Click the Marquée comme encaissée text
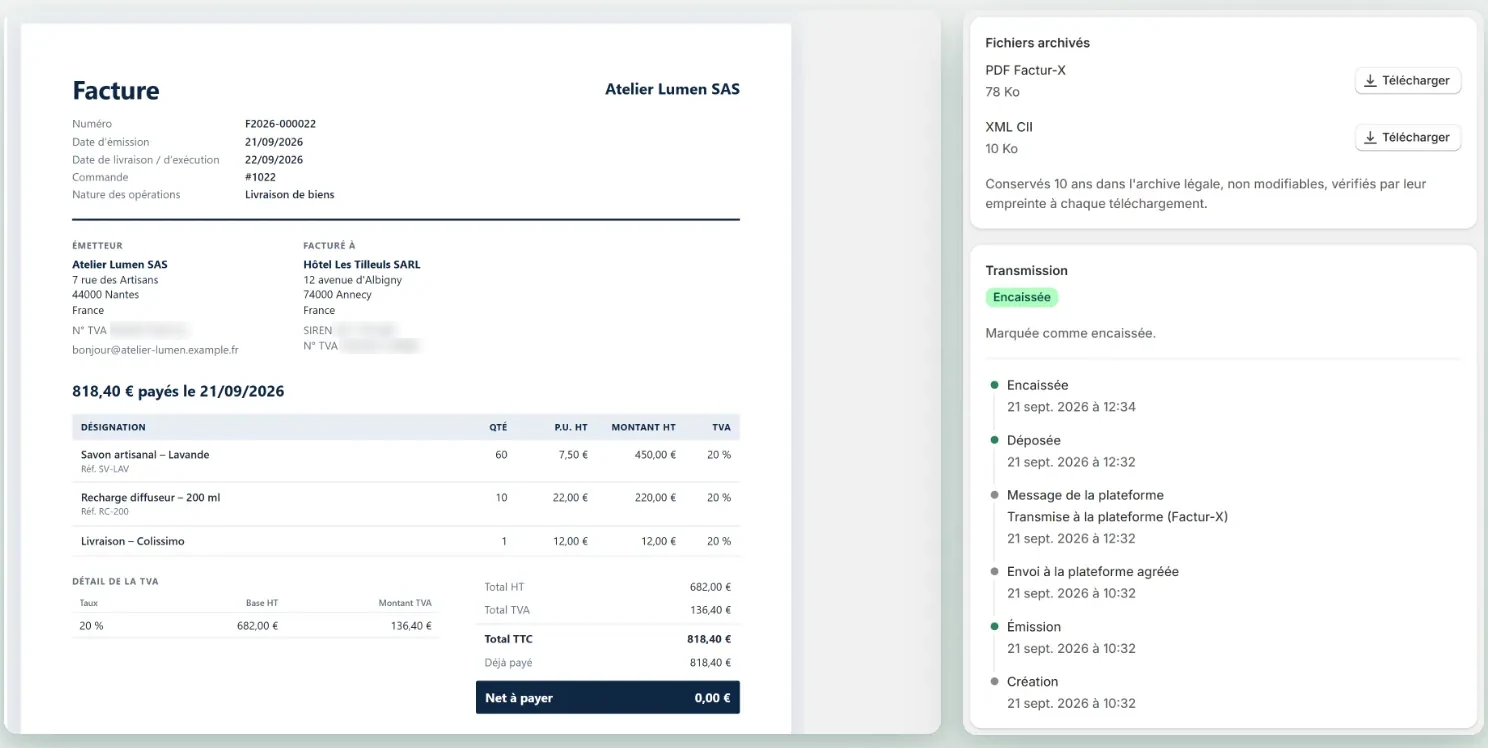 [1070, 333]
